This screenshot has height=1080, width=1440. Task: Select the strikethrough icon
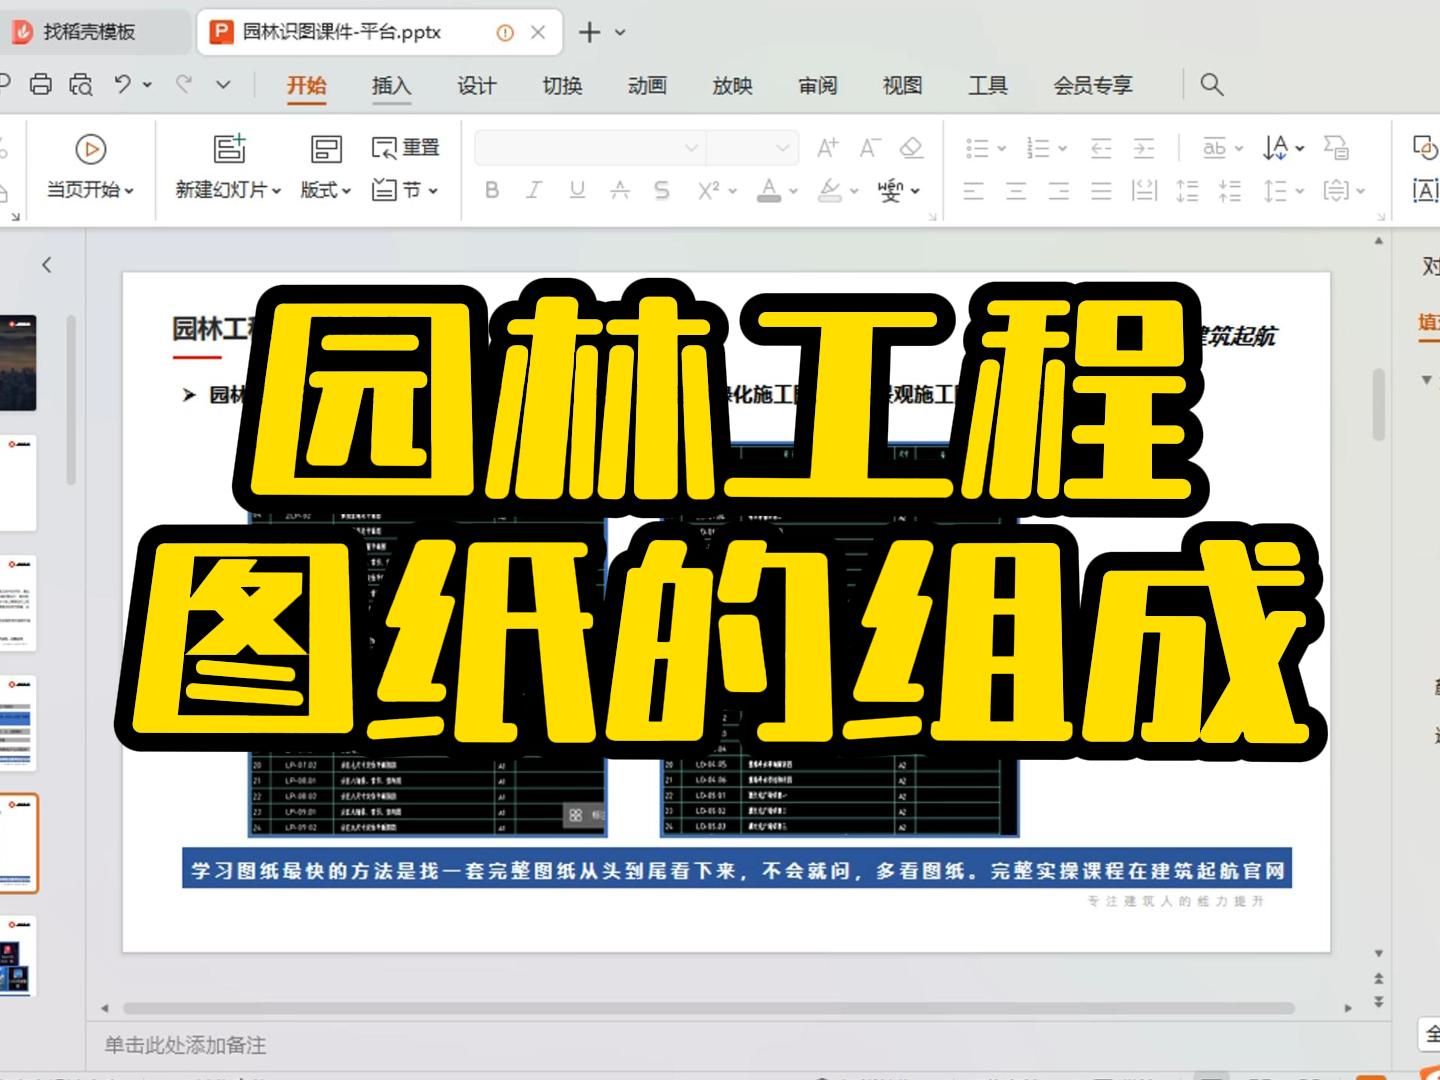coord(661,190)
